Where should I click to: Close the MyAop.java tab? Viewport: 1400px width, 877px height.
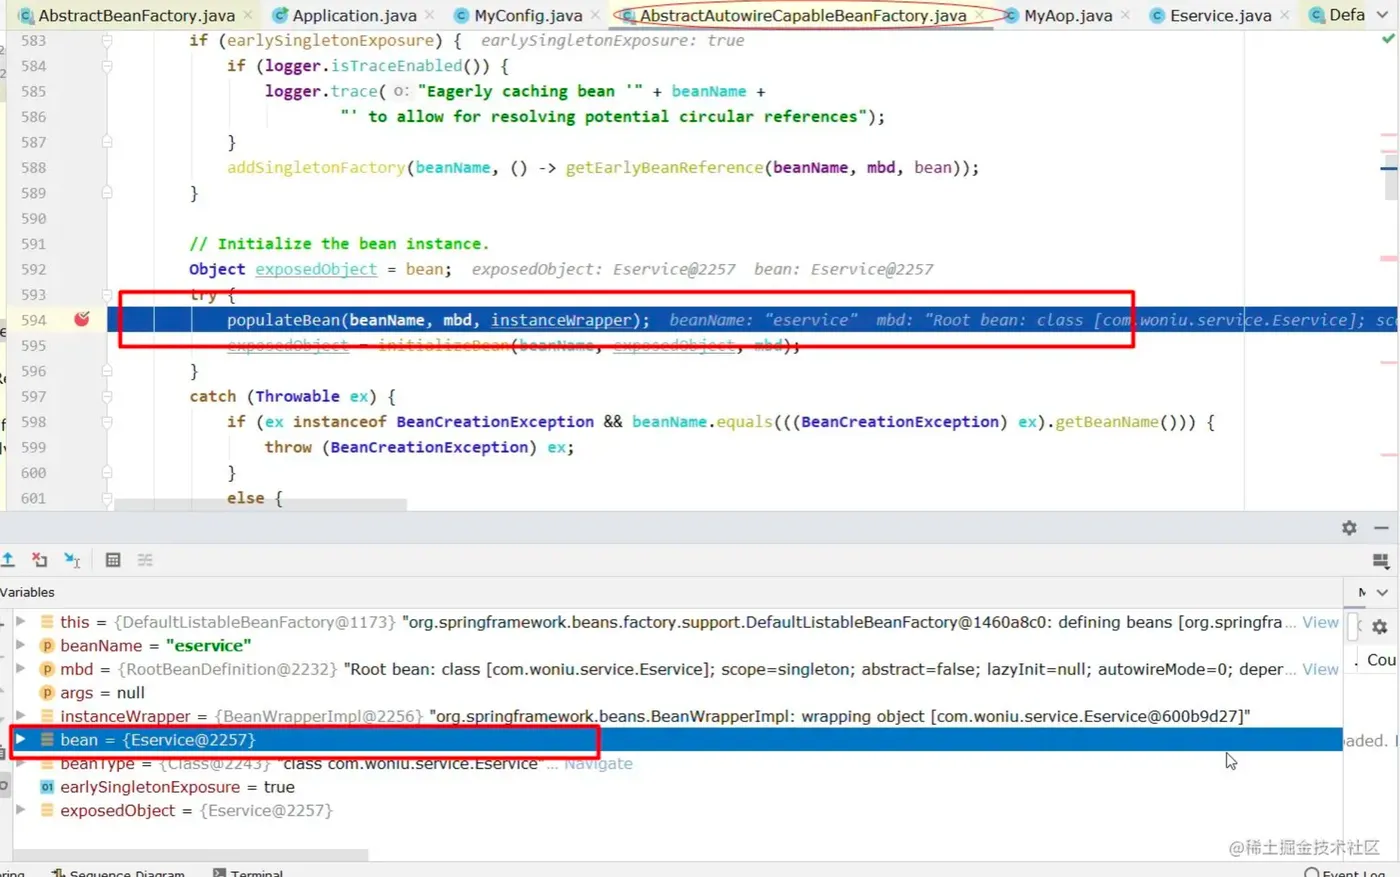1125,15
